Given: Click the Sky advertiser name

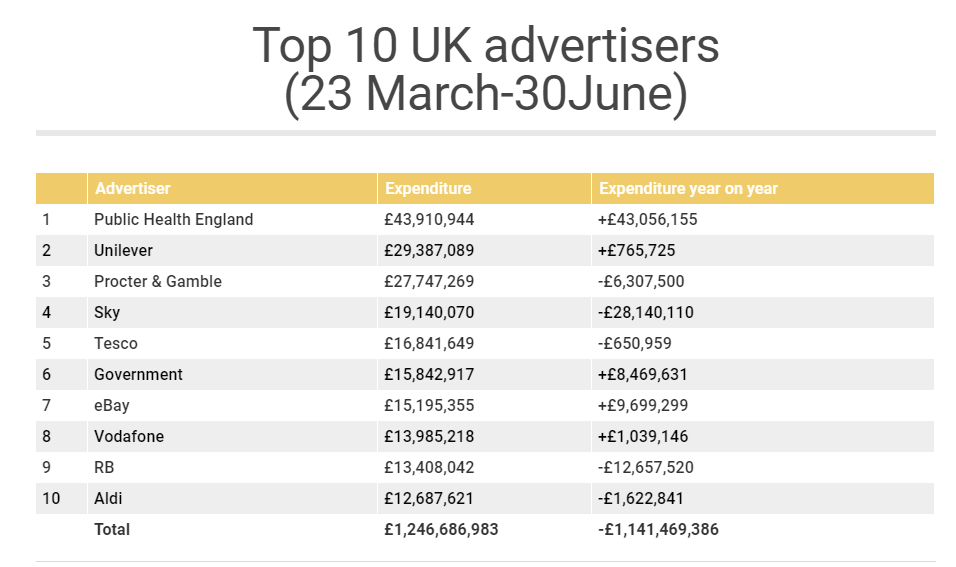Looking at the screenshot, I should pyautogui.click(x=107, y=313).
